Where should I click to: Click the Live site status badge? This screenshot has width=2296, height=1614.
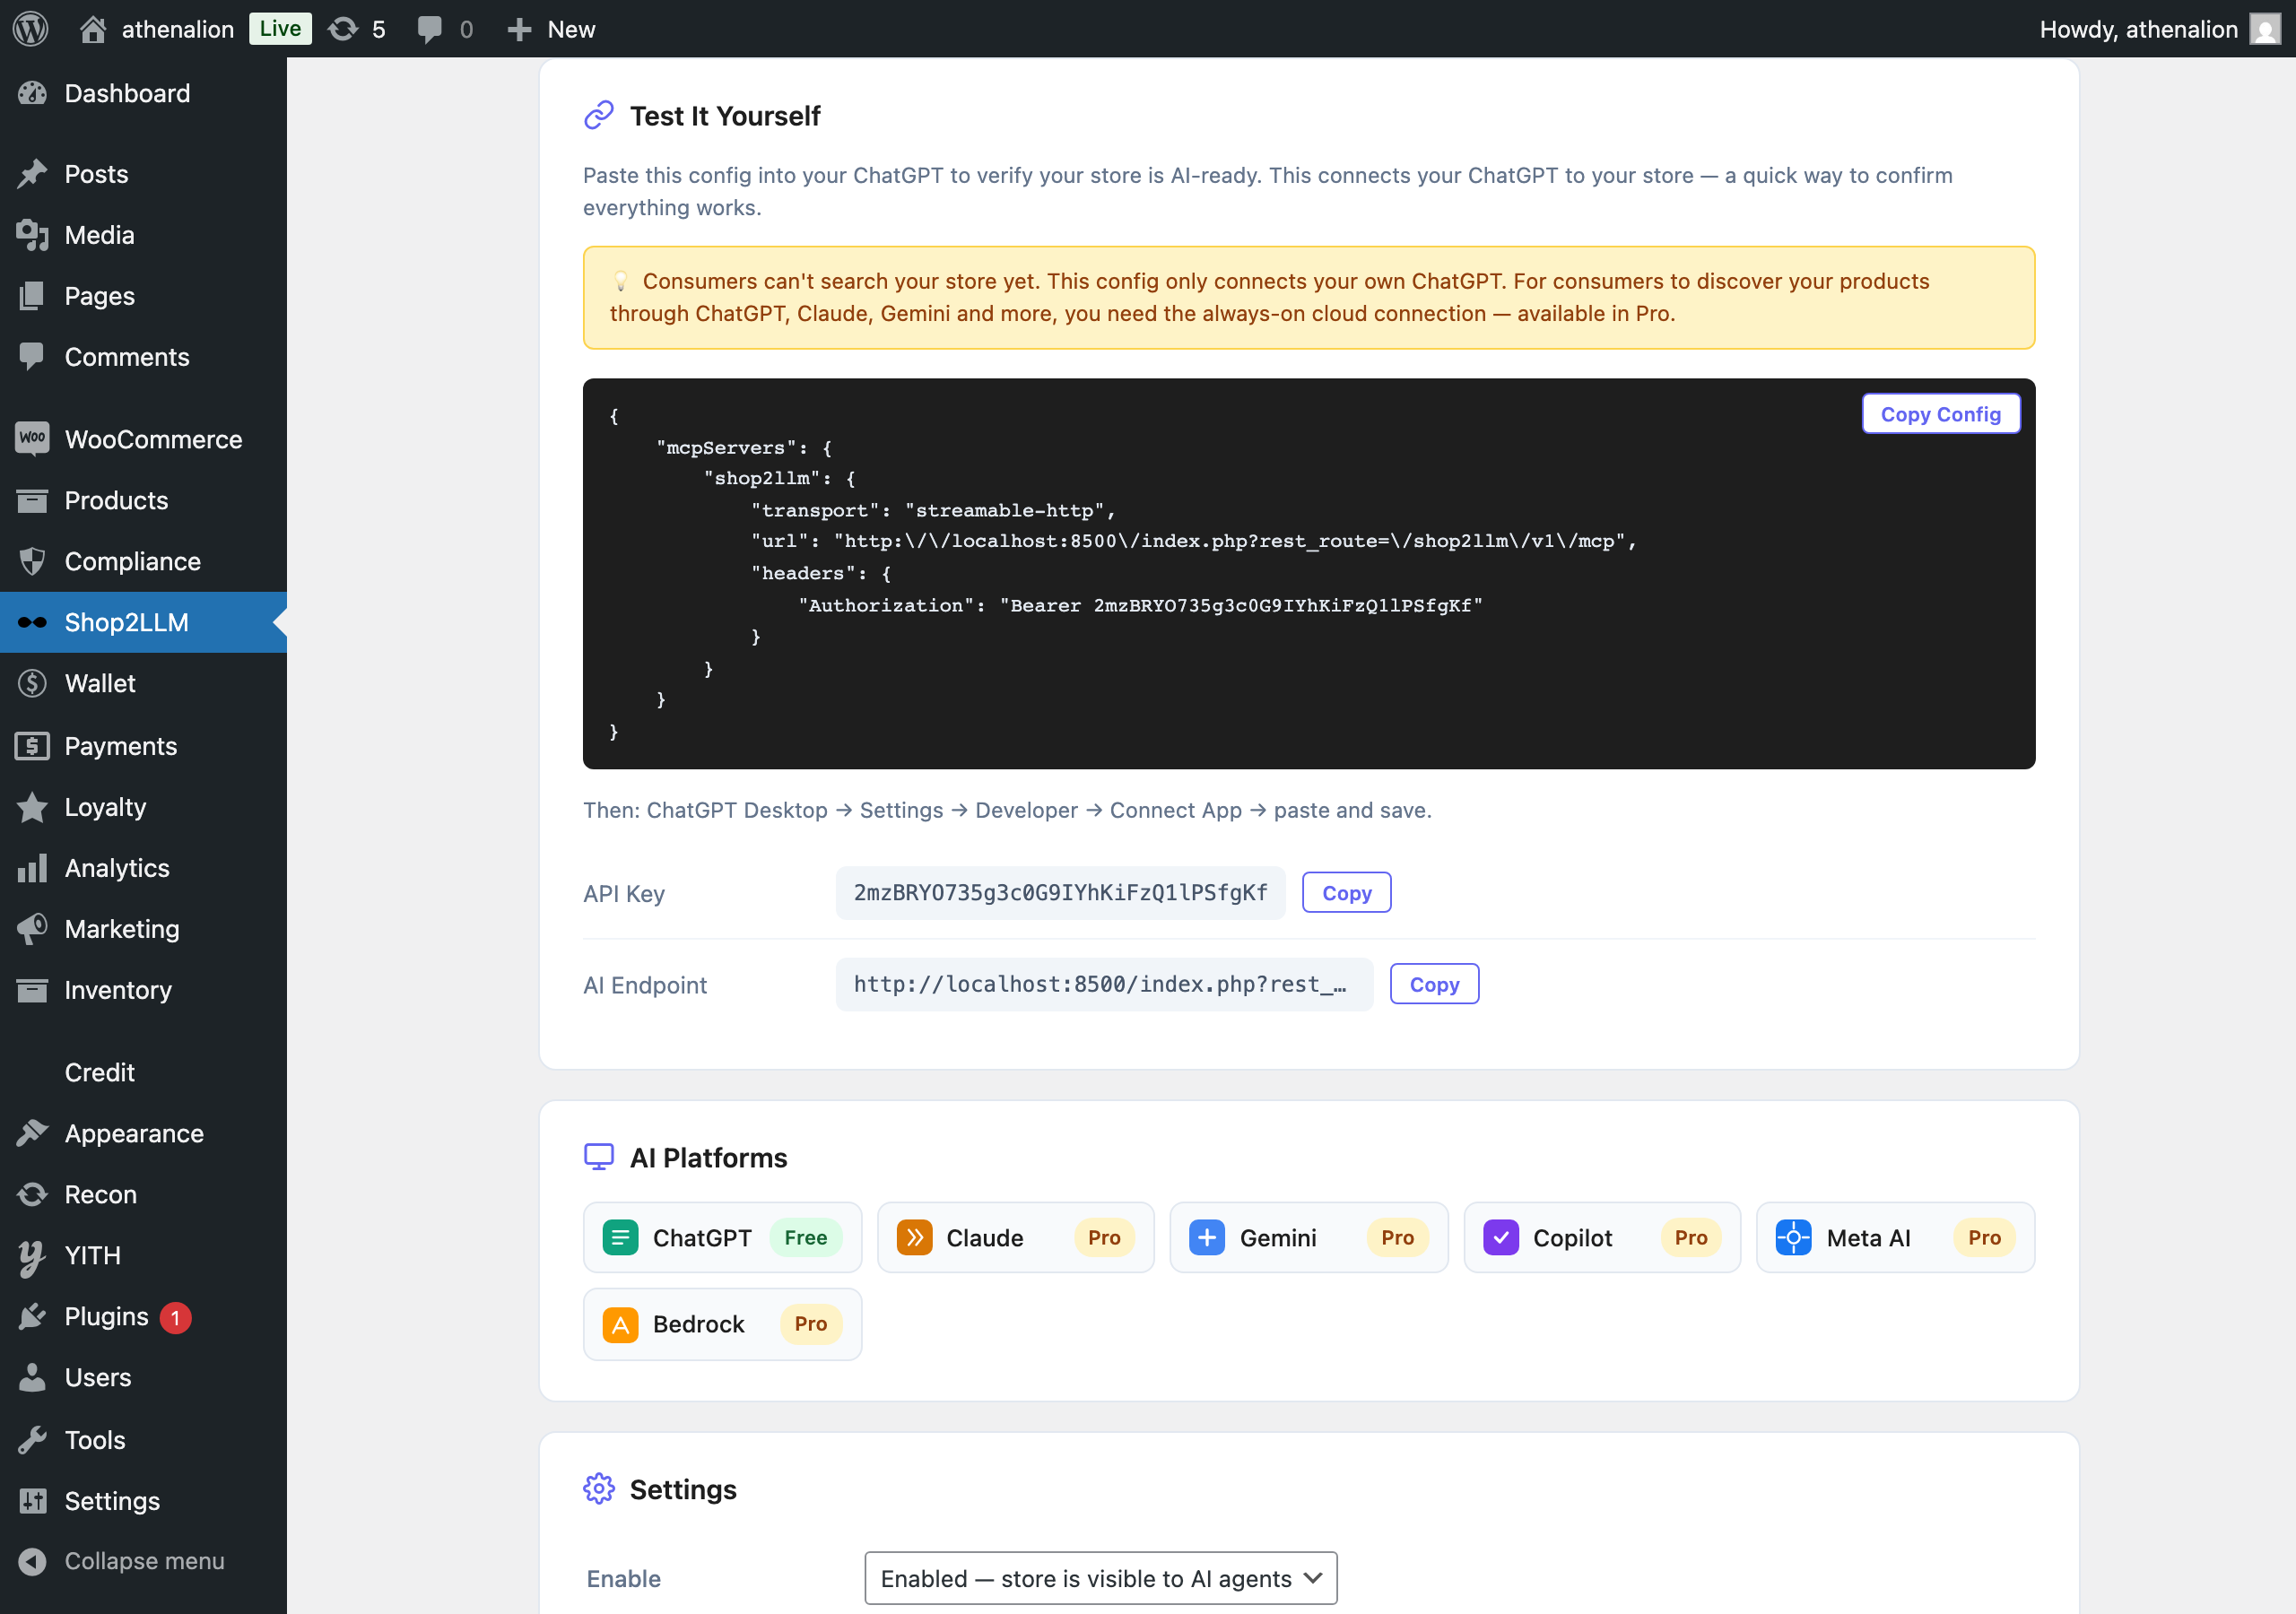(280, 29)
